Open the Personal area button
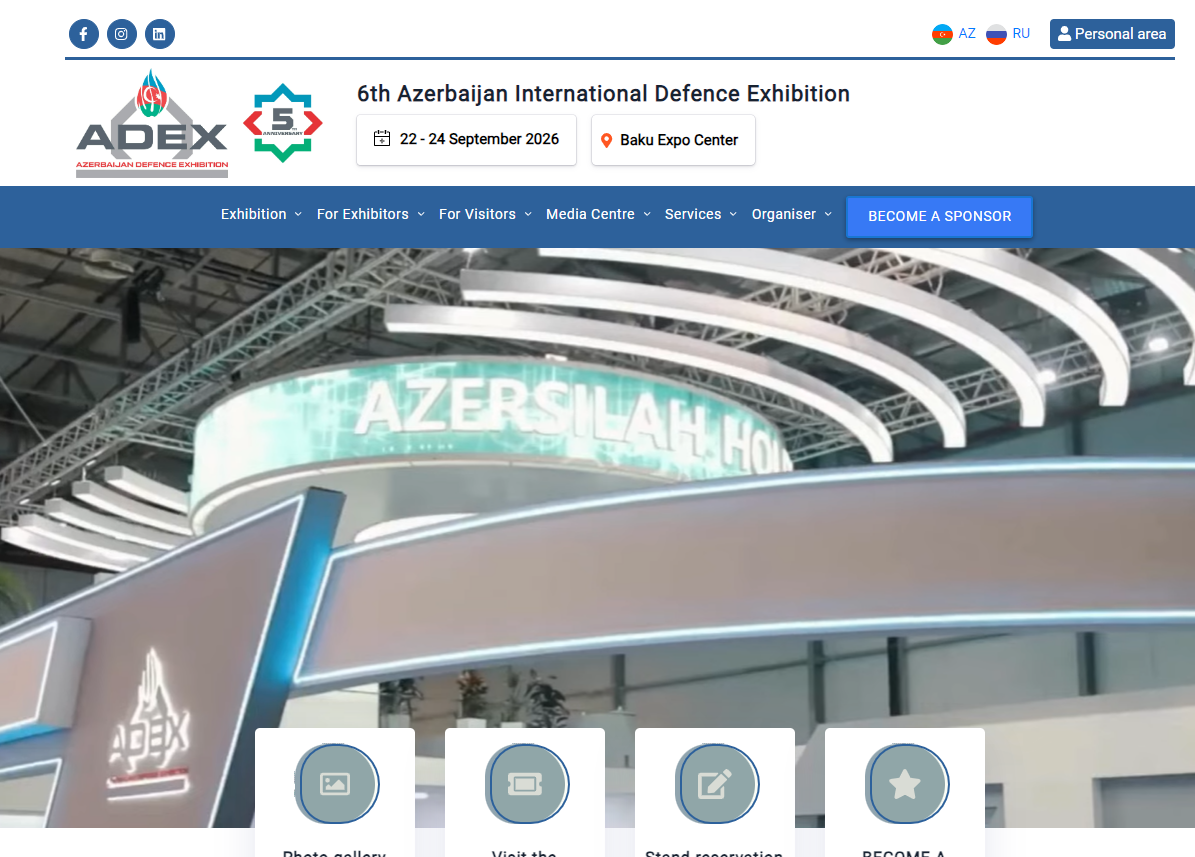This screenshot has width=1195, height=857. pos(1112,34)
